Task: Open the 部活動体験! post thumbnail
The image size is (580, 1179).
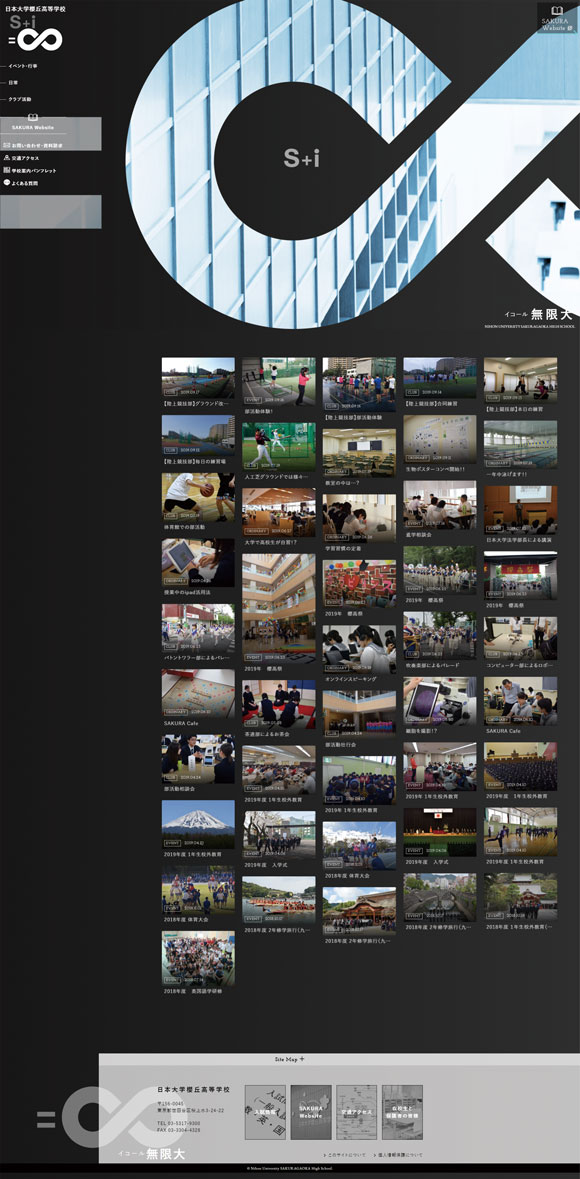Action: [x=278, y=381]
